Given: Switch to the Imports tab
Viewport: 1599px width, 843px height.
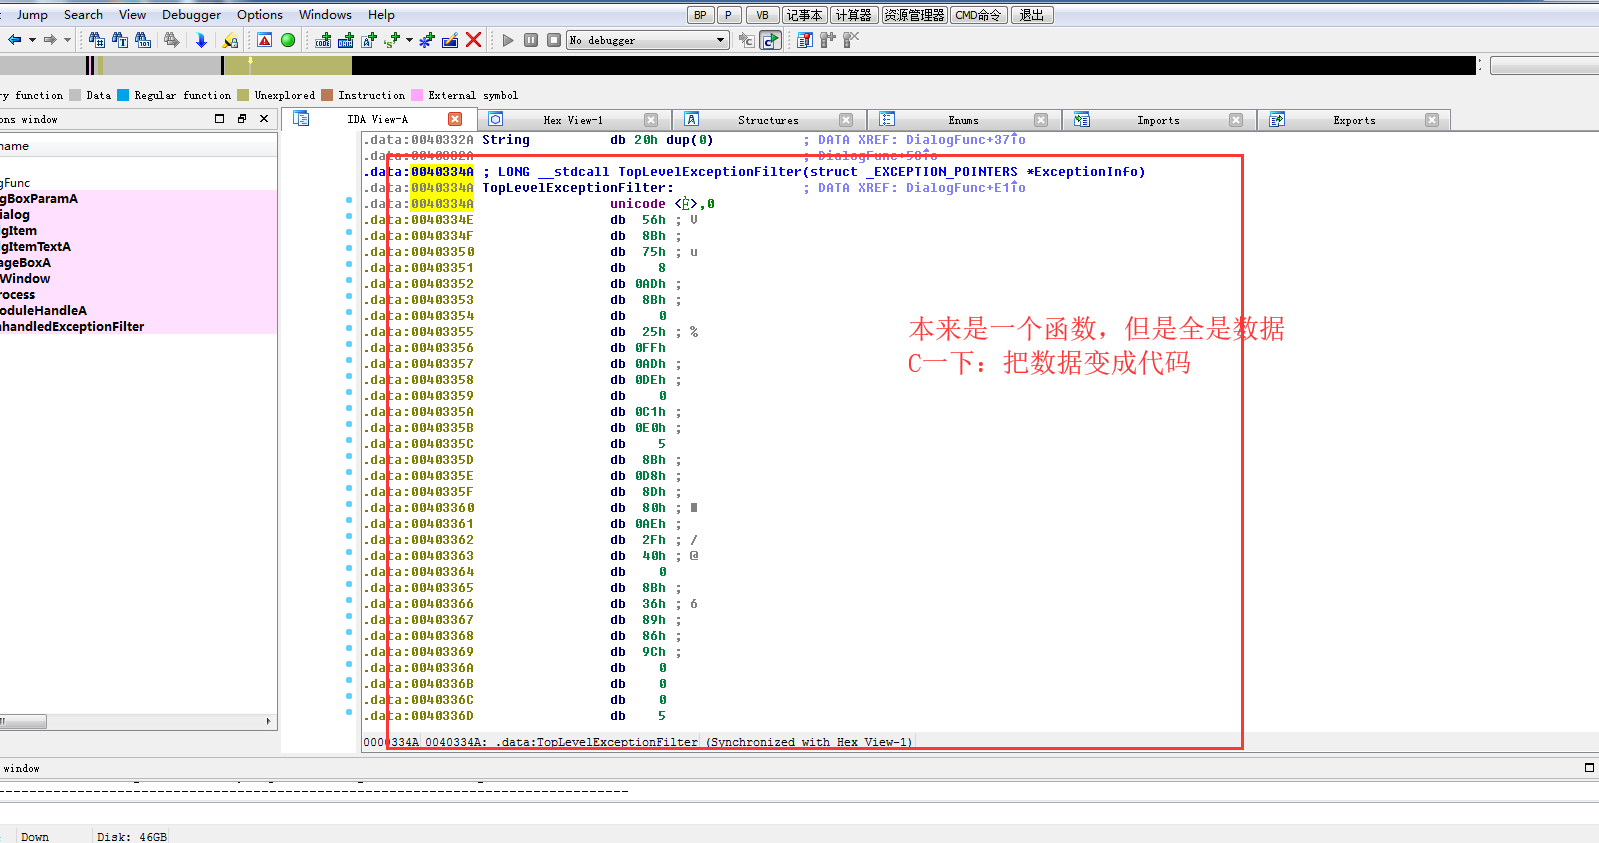Looking at the screenshot, I should point(1158,120).
